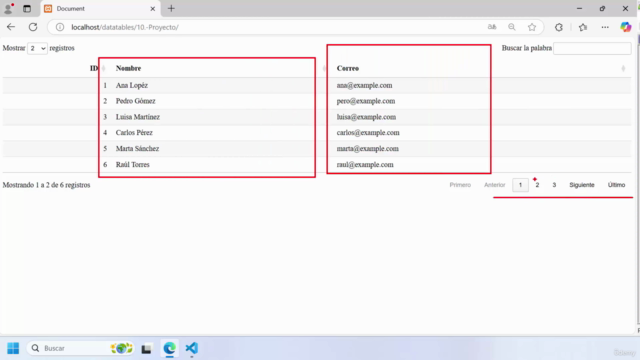The image size is (640, 360).
Task: Reload the current page
Action: [x=33, y=27]
